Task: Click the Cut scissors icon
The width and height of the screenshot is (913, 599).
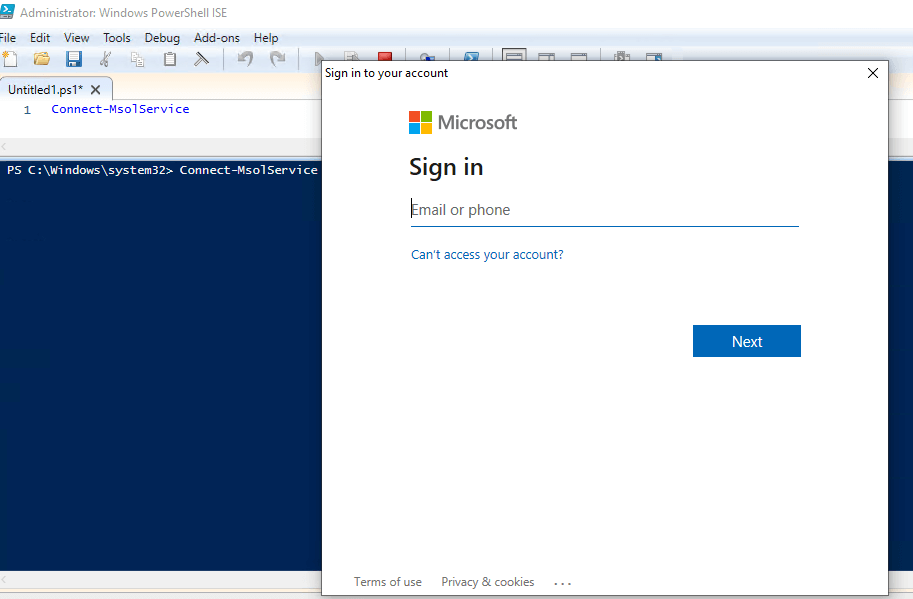Action: click(105, 59)
